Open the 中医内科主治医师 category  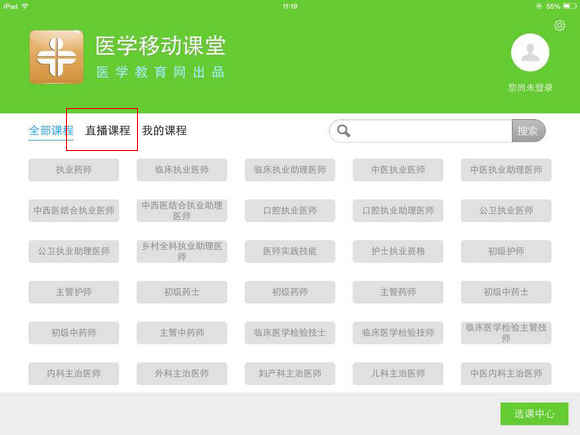coord(506,373)
